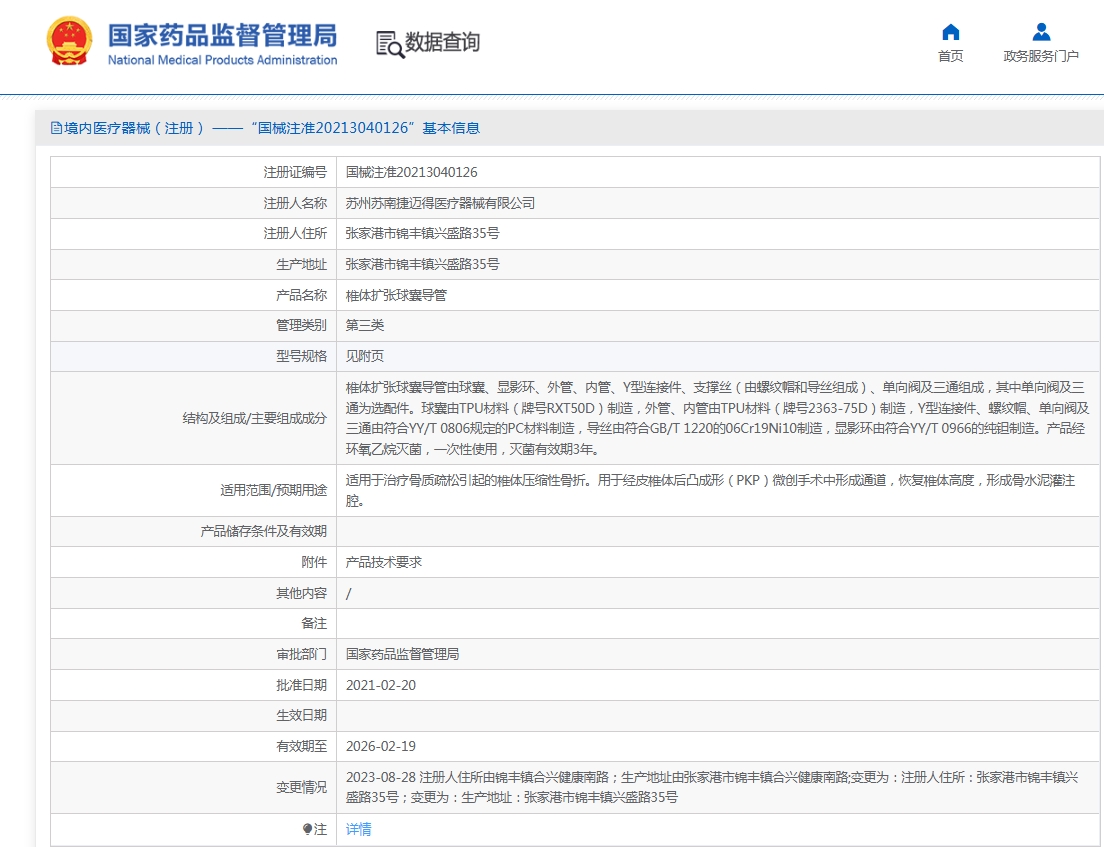Screen dimensions: 1104x847
Task: Click the 适用范围/预期用途 label
Action: coord(273,490)
